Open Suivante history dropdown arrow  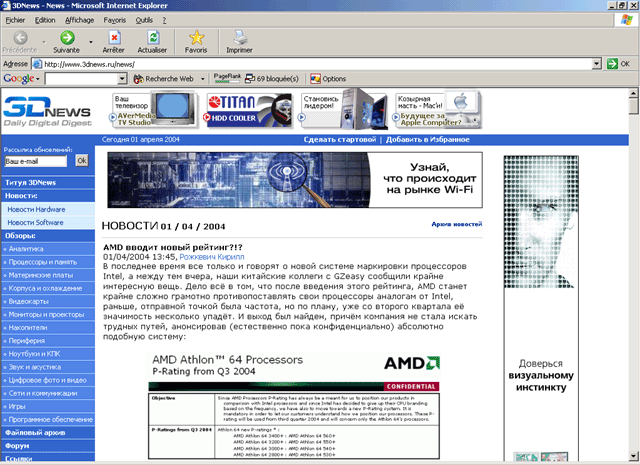[91, 42]
